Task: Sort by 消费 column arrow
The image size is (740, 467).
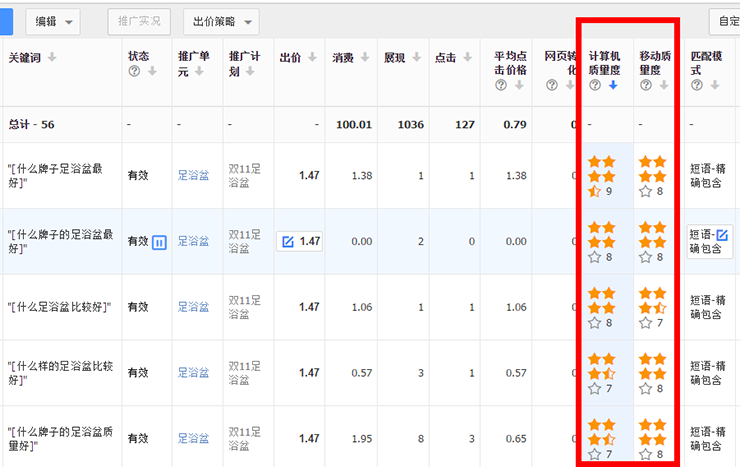Action: click(x=365, y=58)
